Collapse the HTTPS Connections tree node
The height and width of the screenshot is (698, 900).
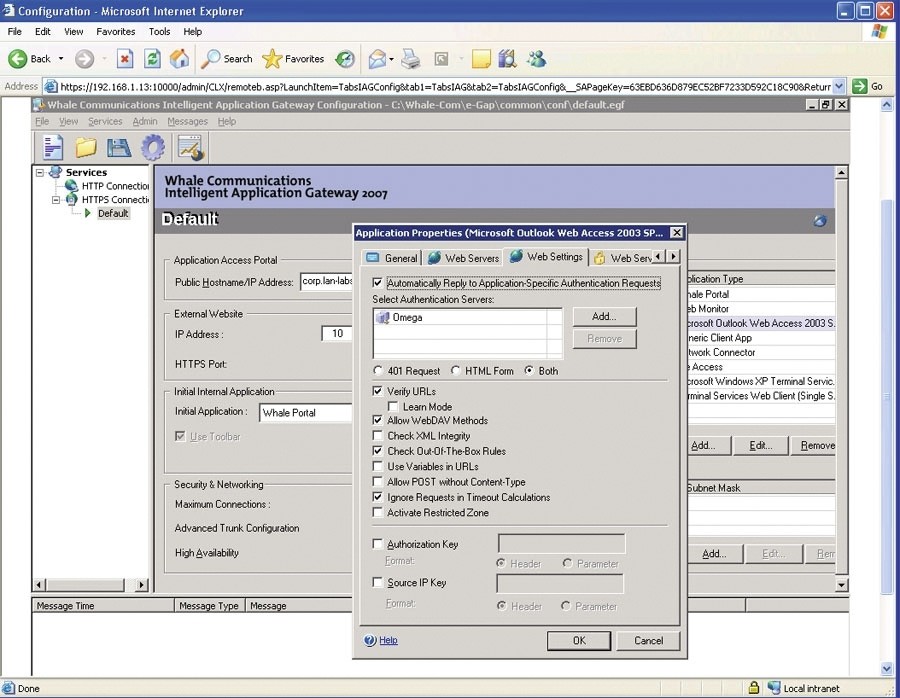click(x=56, y=200)
